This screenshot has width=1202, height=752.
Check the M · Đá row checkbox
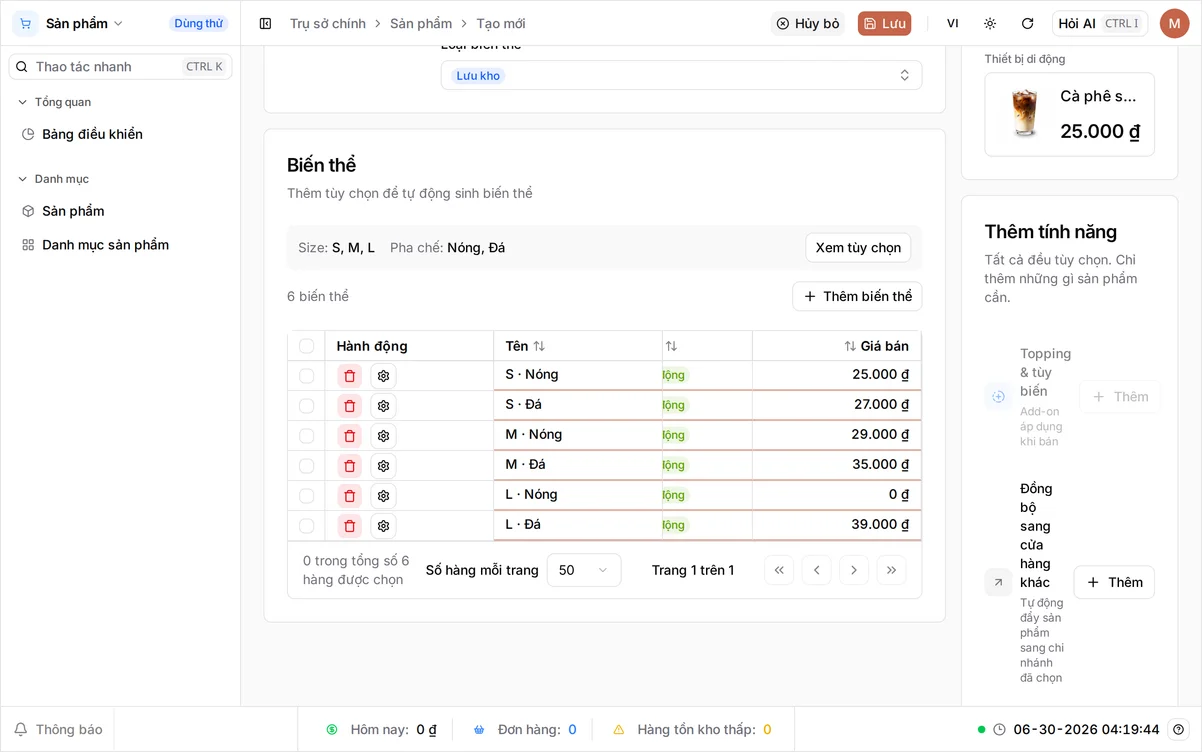click(306, 466)
